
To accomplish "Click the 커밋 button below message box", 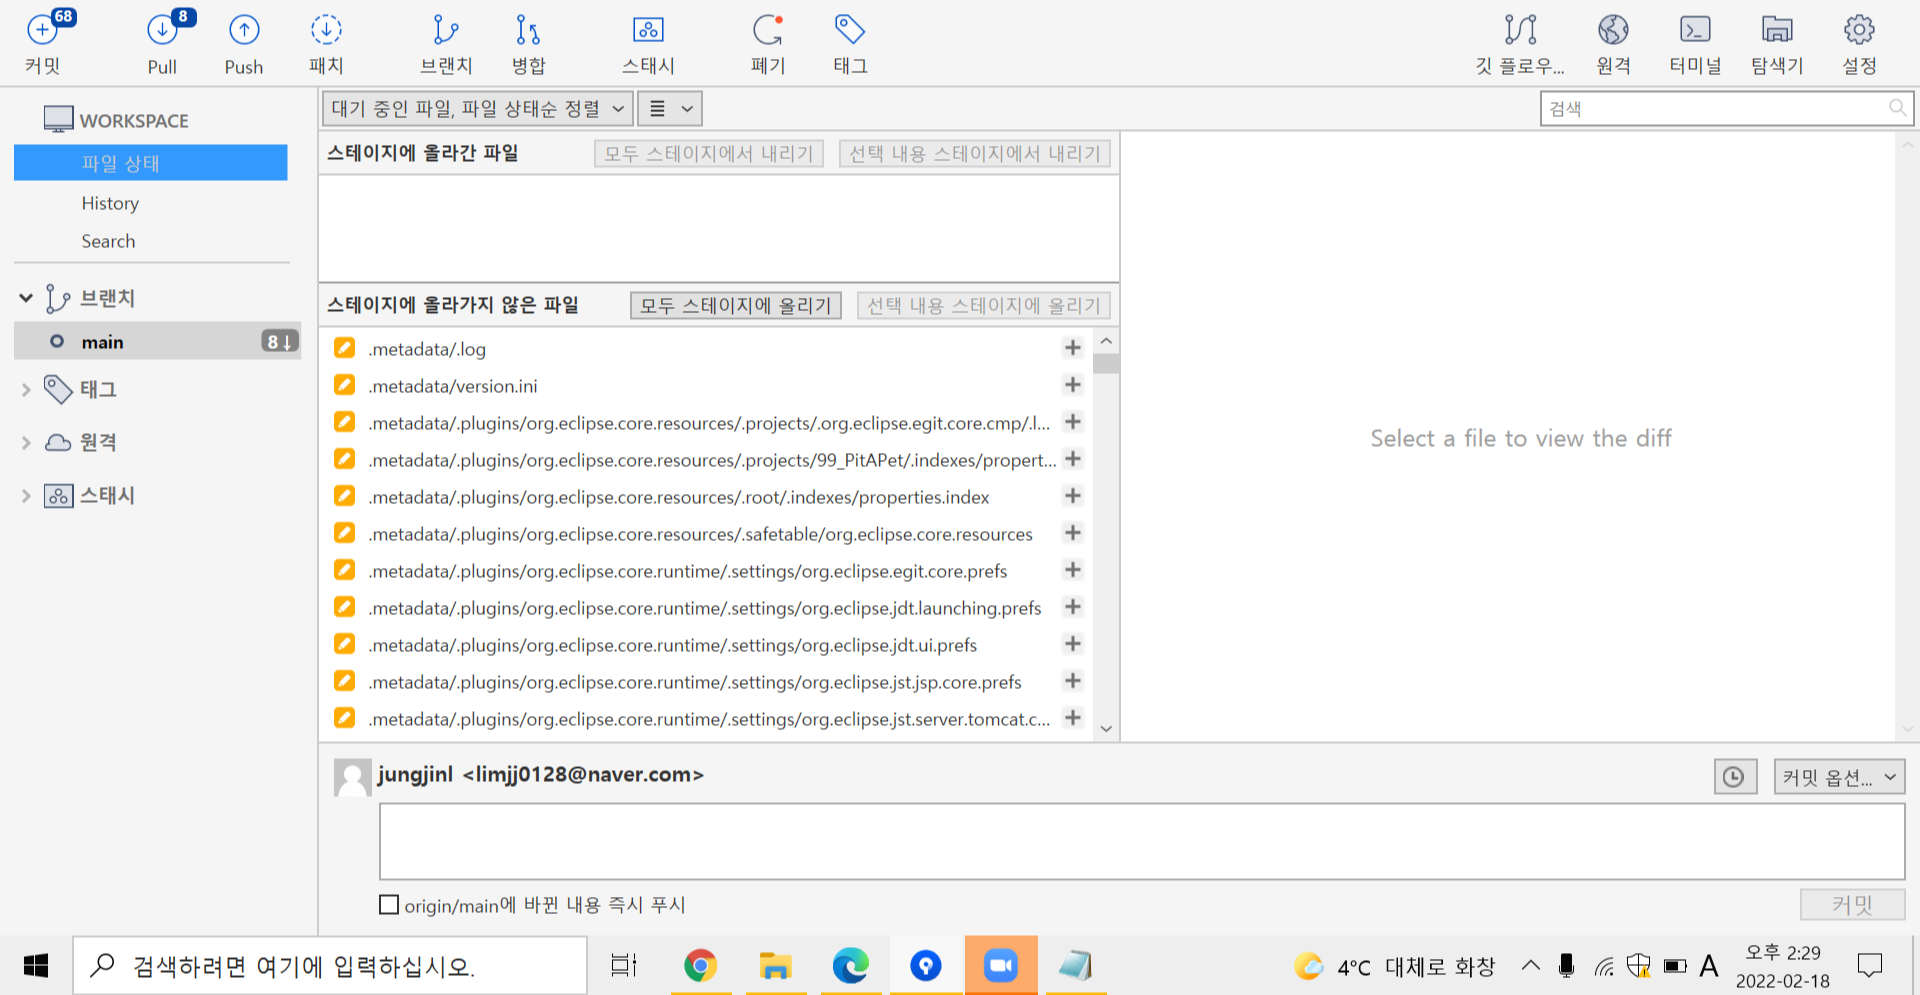I will 1852,905.
